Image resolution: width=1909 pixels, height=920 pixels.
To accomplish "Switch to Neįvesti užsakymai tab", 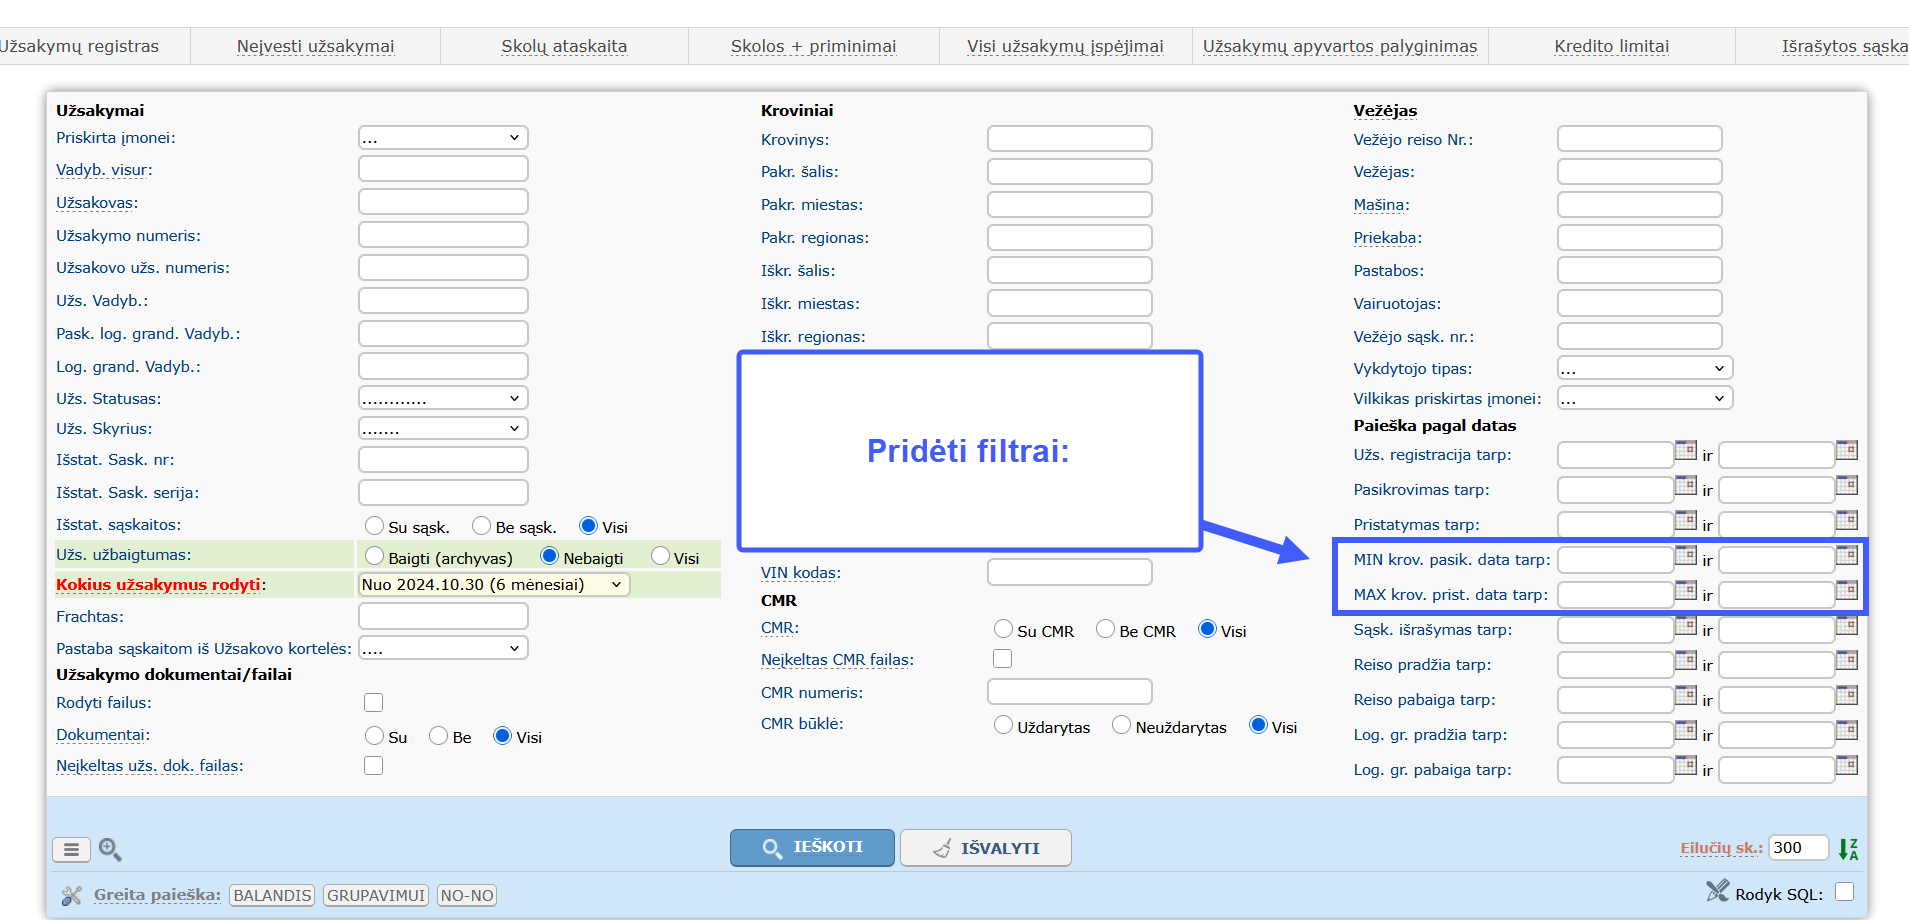I will click(315, 46).
